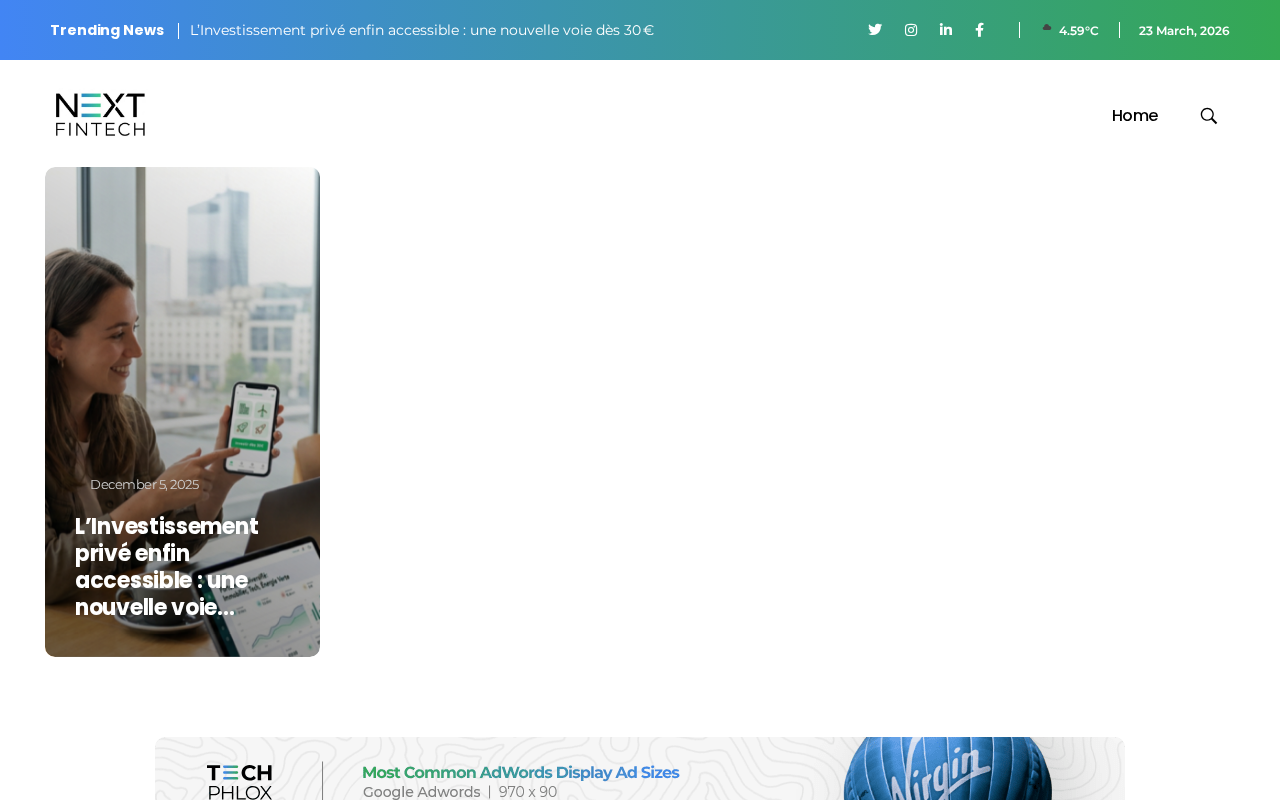Click the Most Common AdWords Display Ad Sizes text
This screenshot has width=1280, height=800.
pos(520,773)
